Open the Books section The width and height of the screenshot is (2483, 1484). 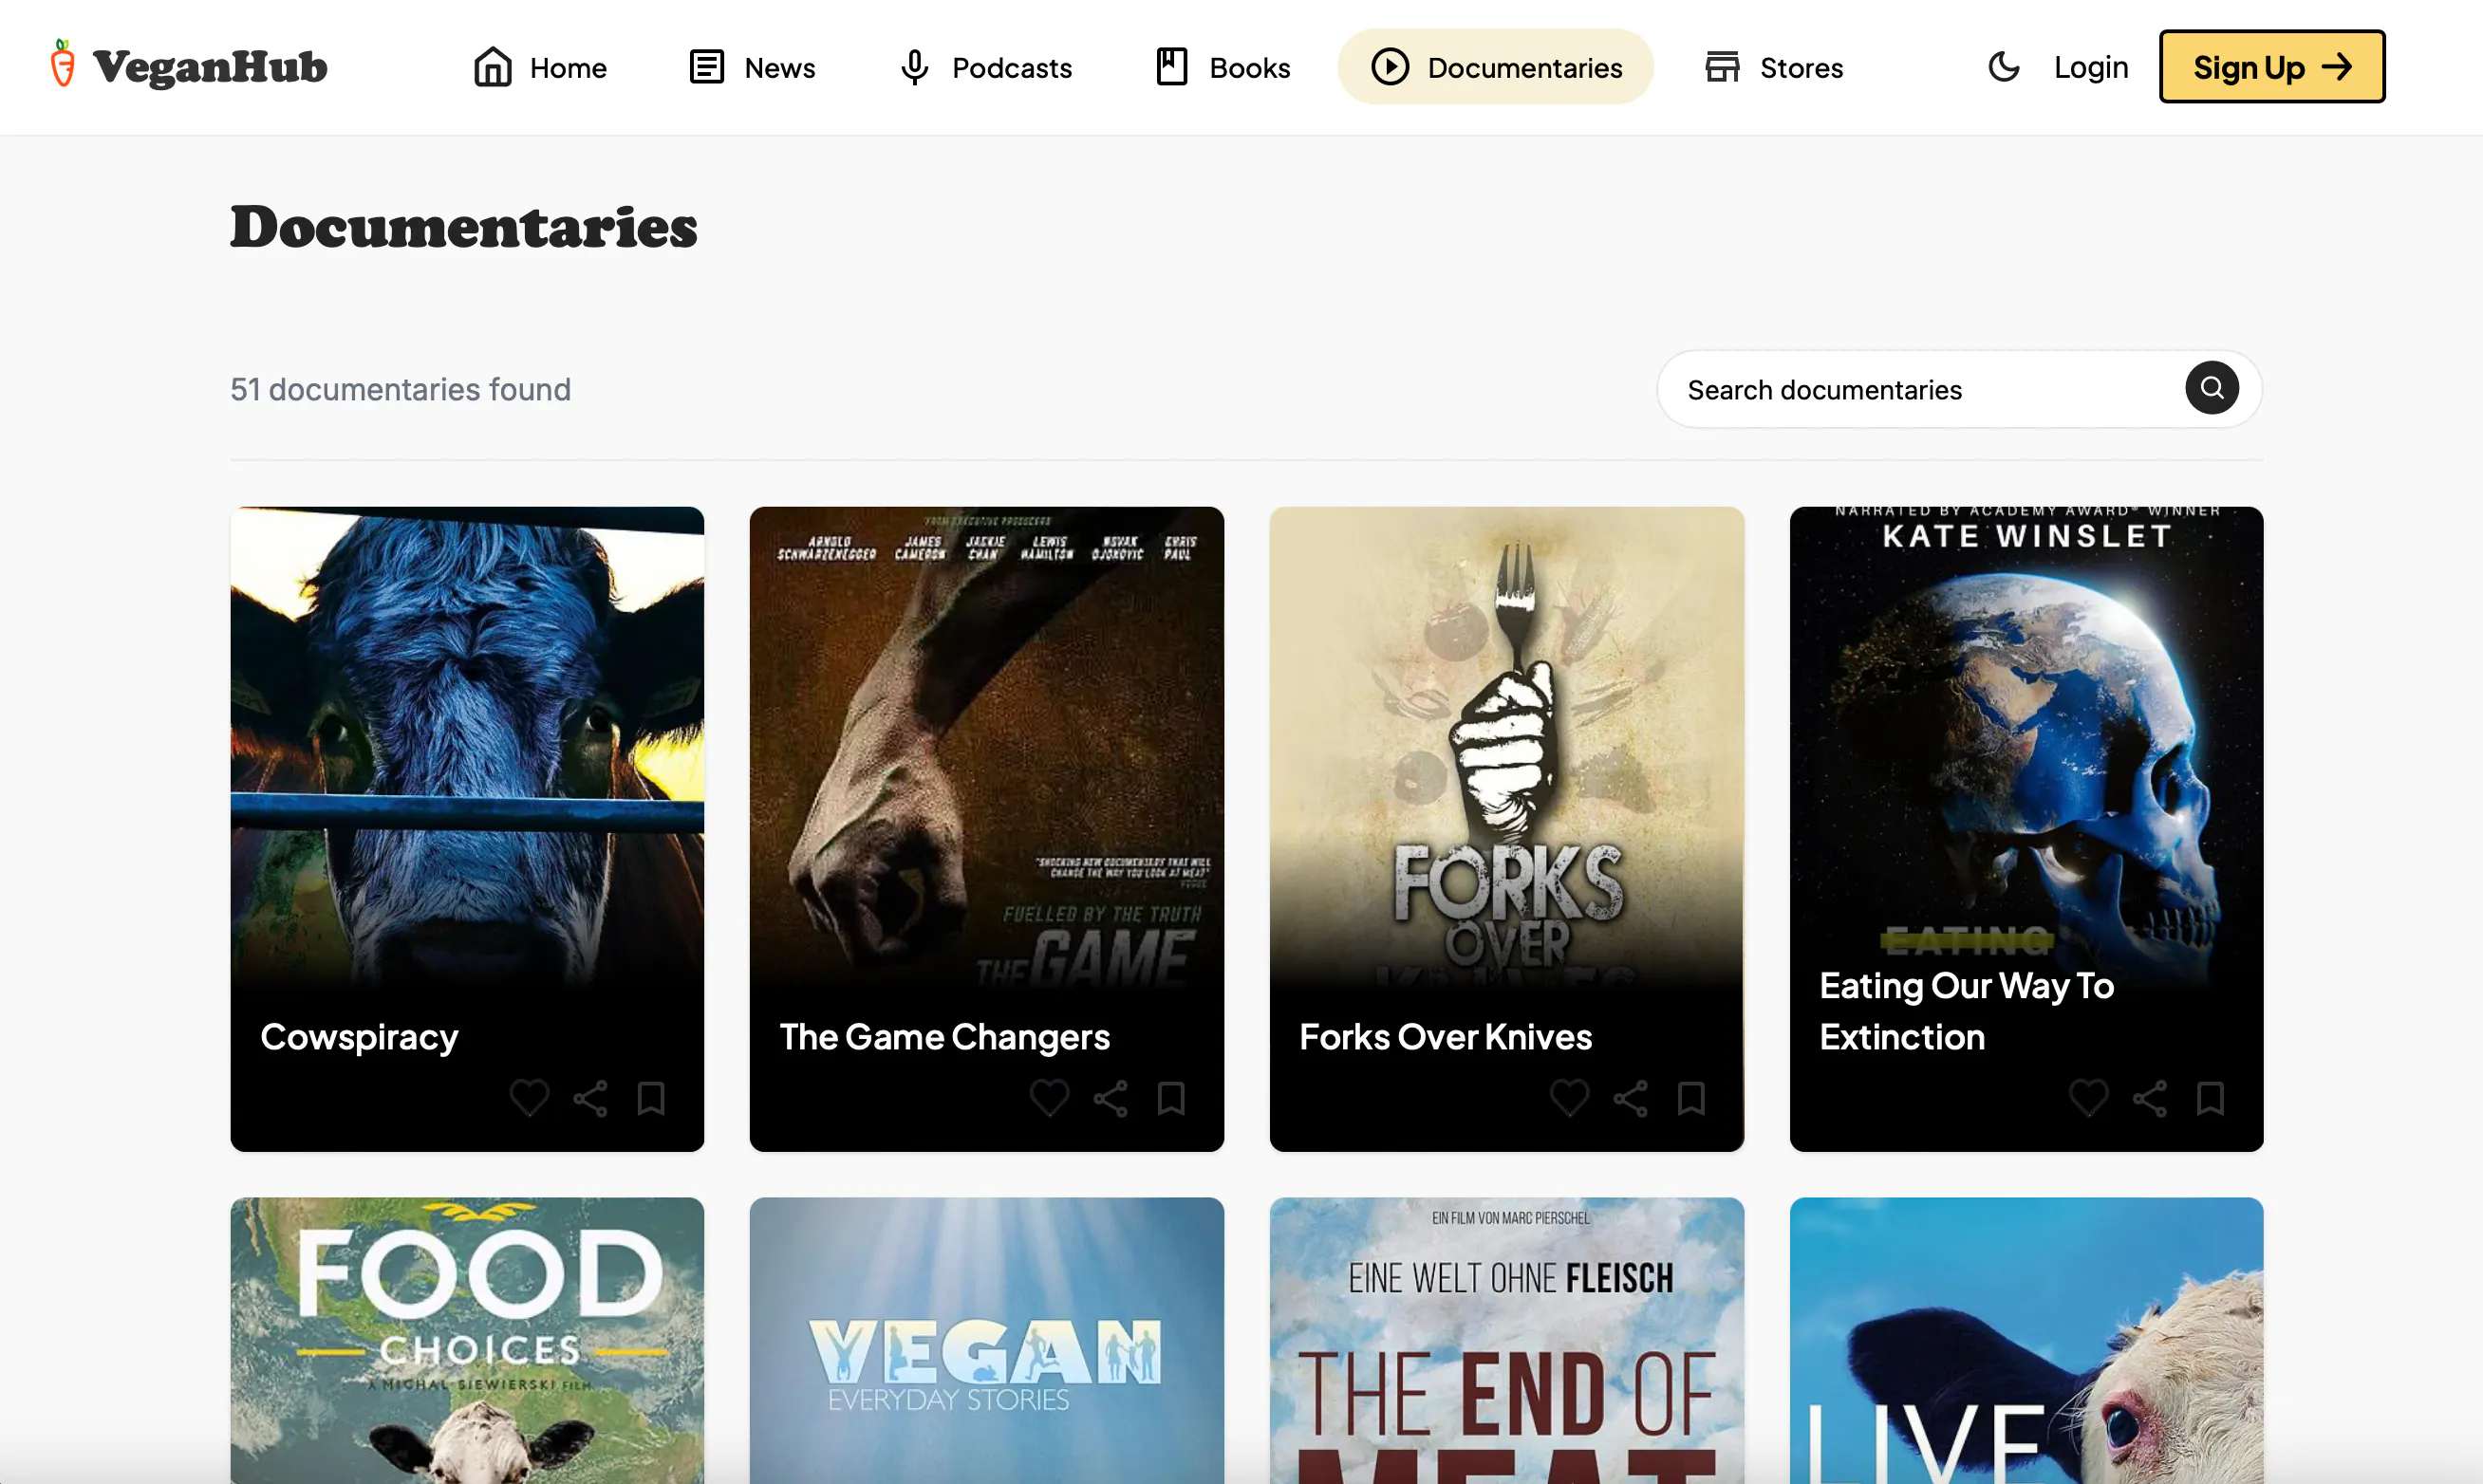(x=1222, y=67)
